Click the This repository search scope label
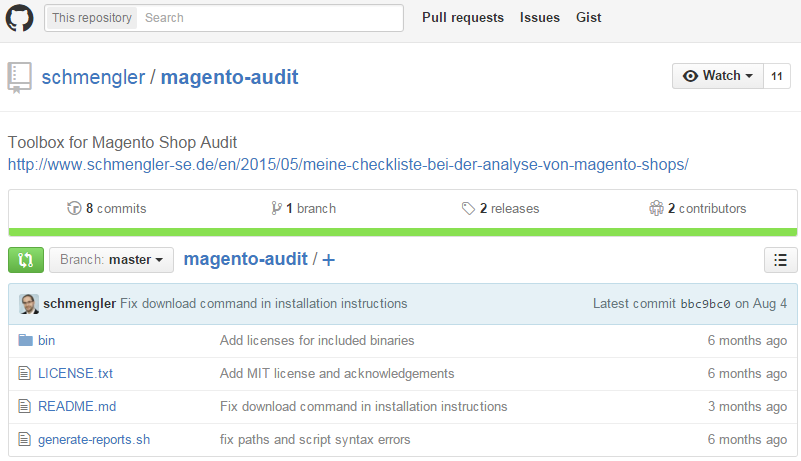Image resolution: width=801 pixels, height=461 pixels. click(91, 18)
